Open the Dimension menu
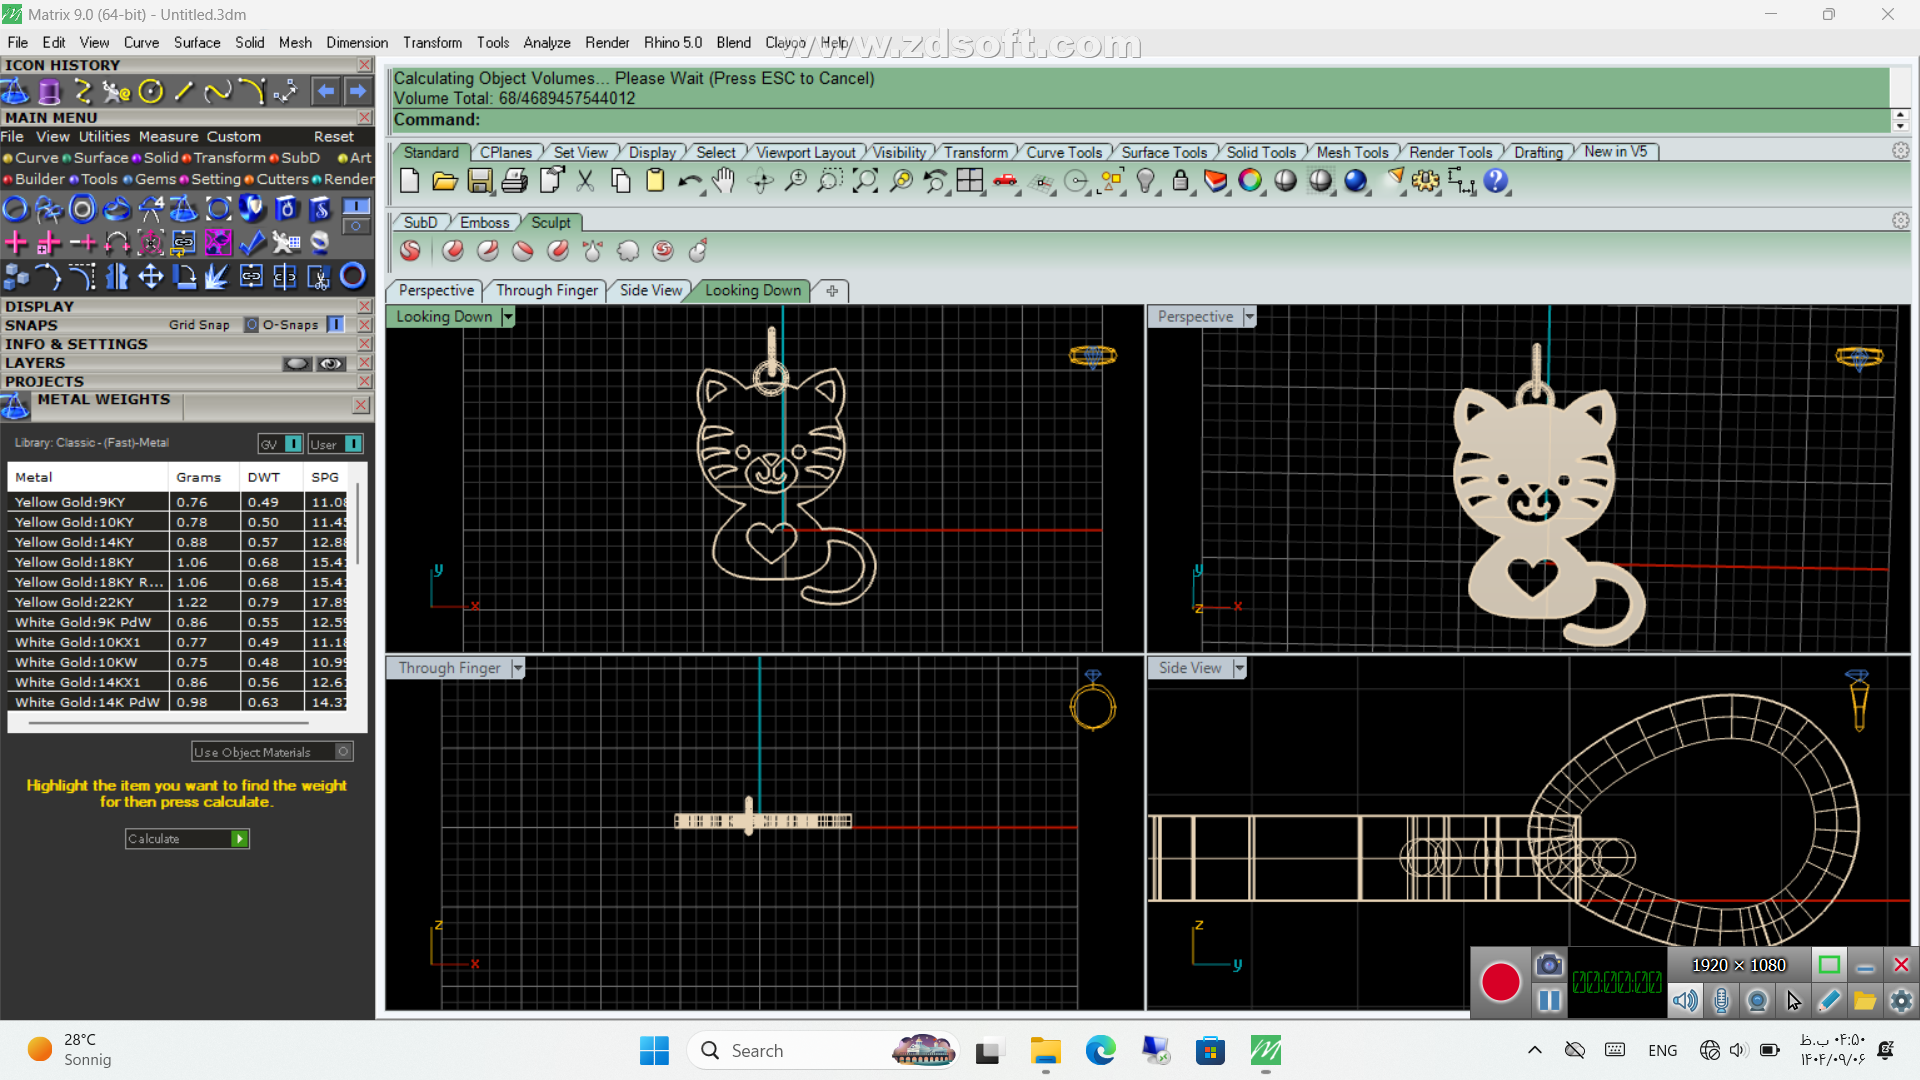This screenshot has height=1080, width=1920. [x=356, y=43]
